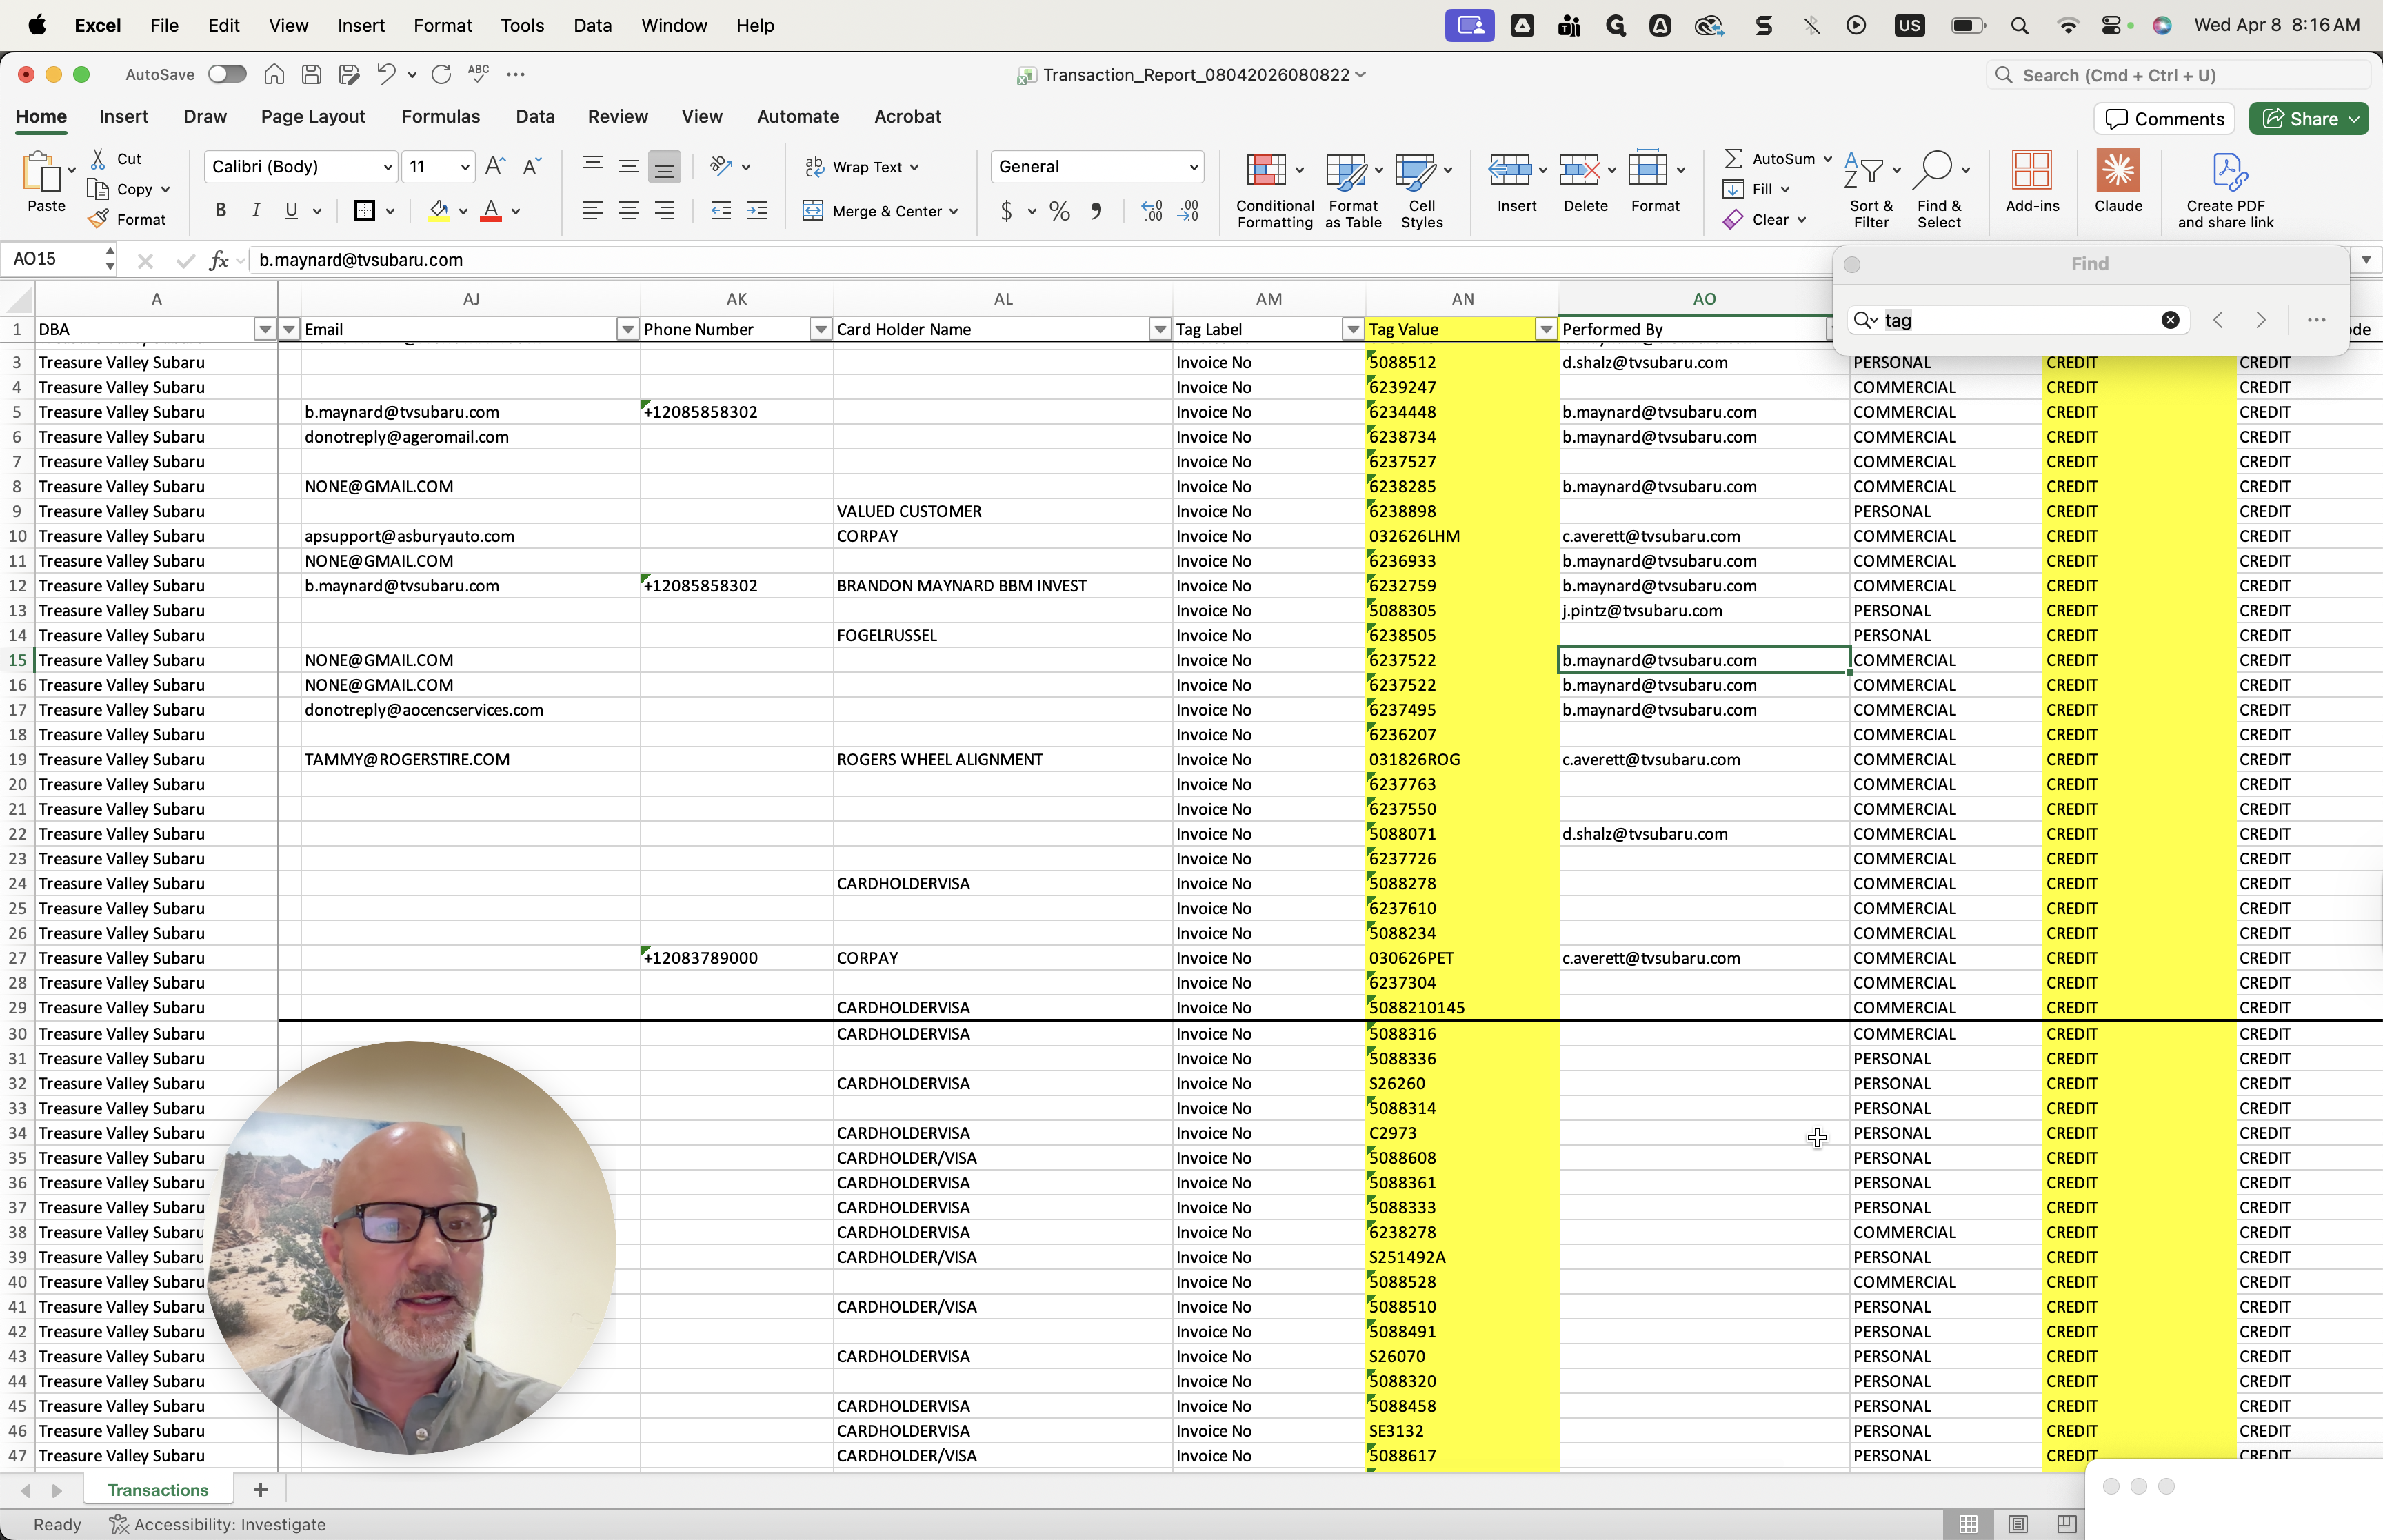Image resolution: width=2383 pixels, height=1540 pixels.
Task: Toggle the AutoSave switch
Action: (x=227, y=74)
